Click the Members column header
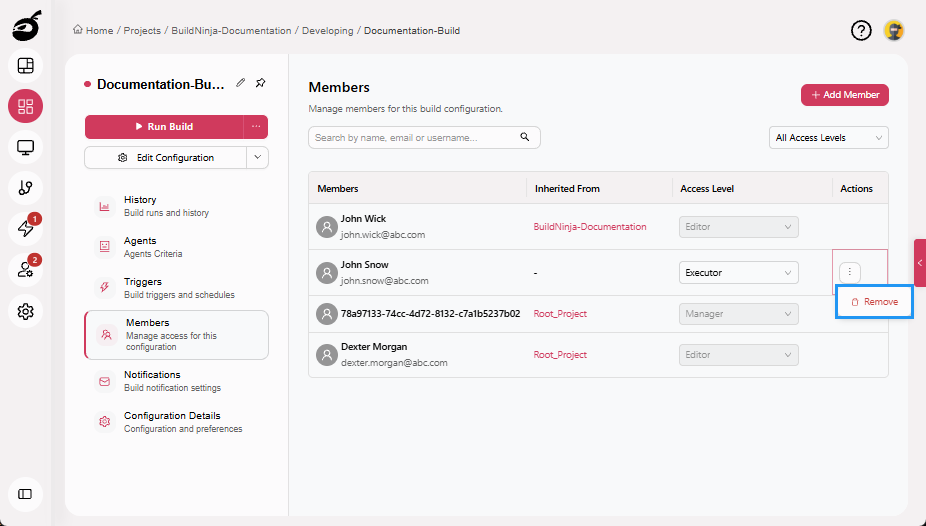This screenshot has width=926, height=526. 338,188
